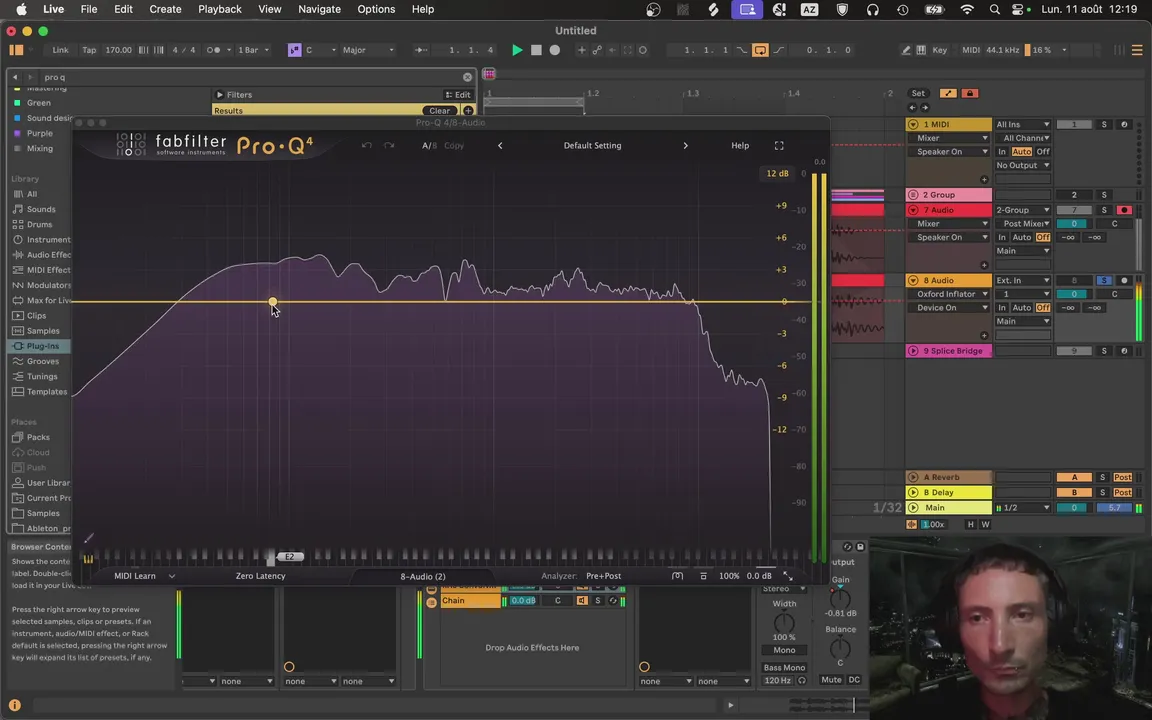The height and width of the screenshot is (720, 1152).
Task: Open the analyzer Pre+Post settings
Action: [x=603, y=576]
